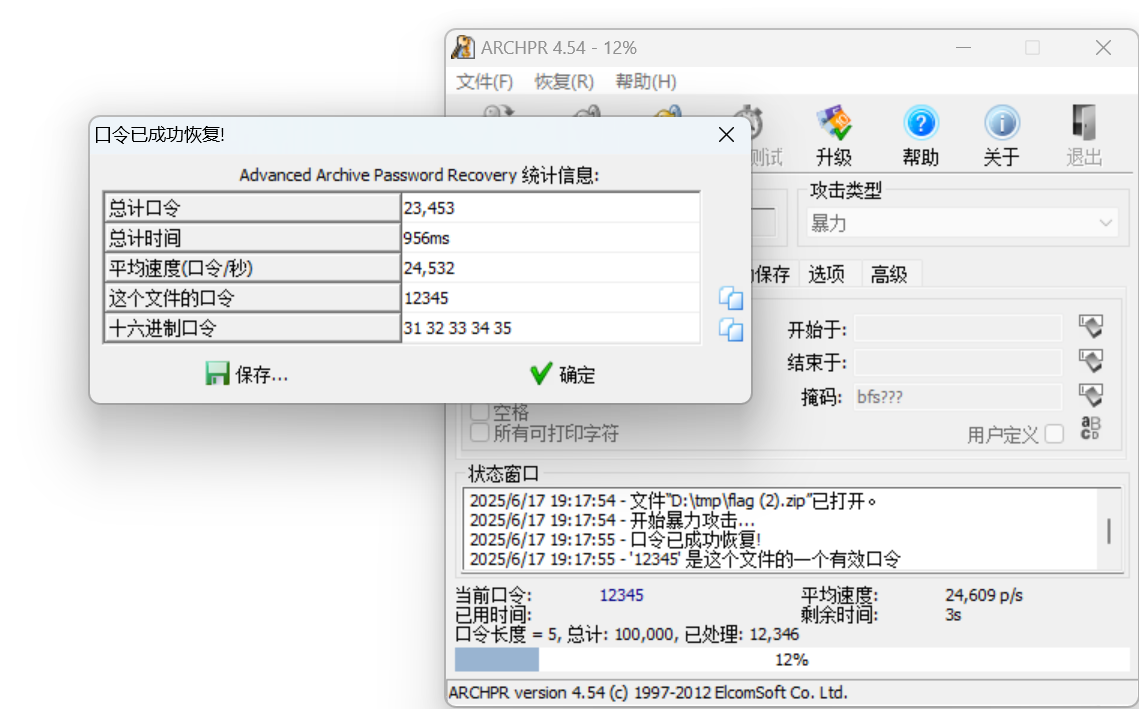This screenshot has height=709, width=1139.
Task: Open the 帮助(H) menu
Action: pyautogui.click(x=646, y=81)
